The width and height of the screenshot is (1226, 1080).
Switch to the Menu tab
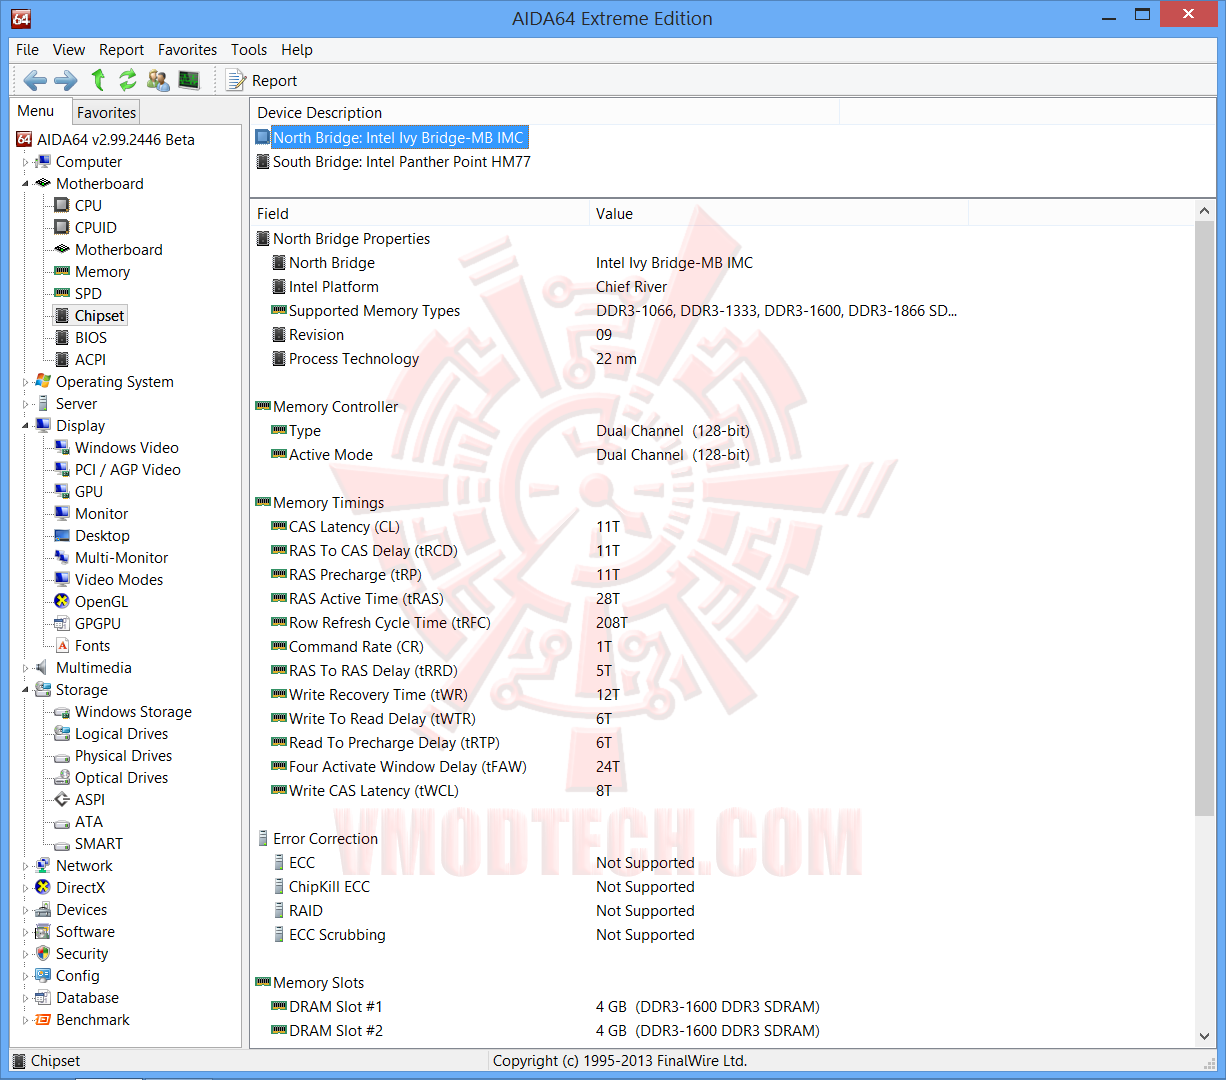click(x=36, y=111)
